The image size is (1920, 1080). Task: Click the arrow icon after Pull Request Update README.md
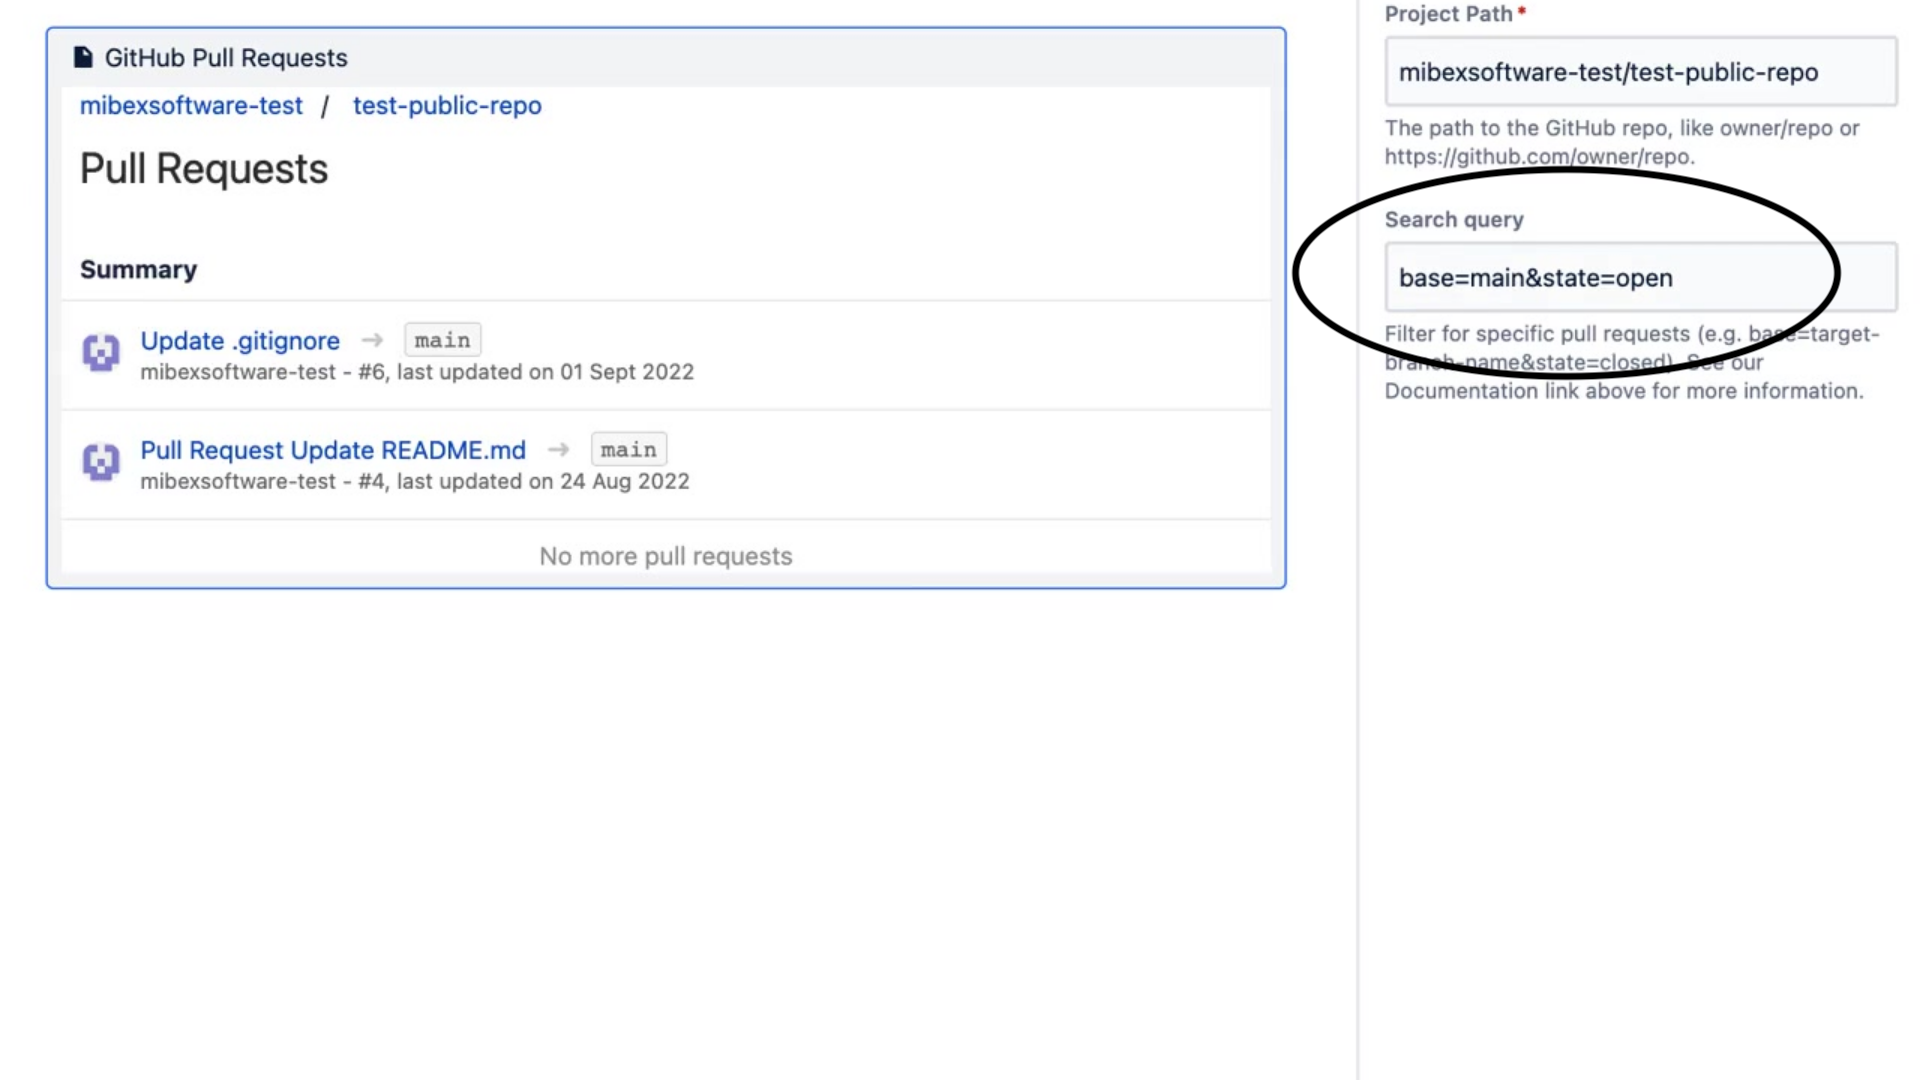(x=558, y=449)
